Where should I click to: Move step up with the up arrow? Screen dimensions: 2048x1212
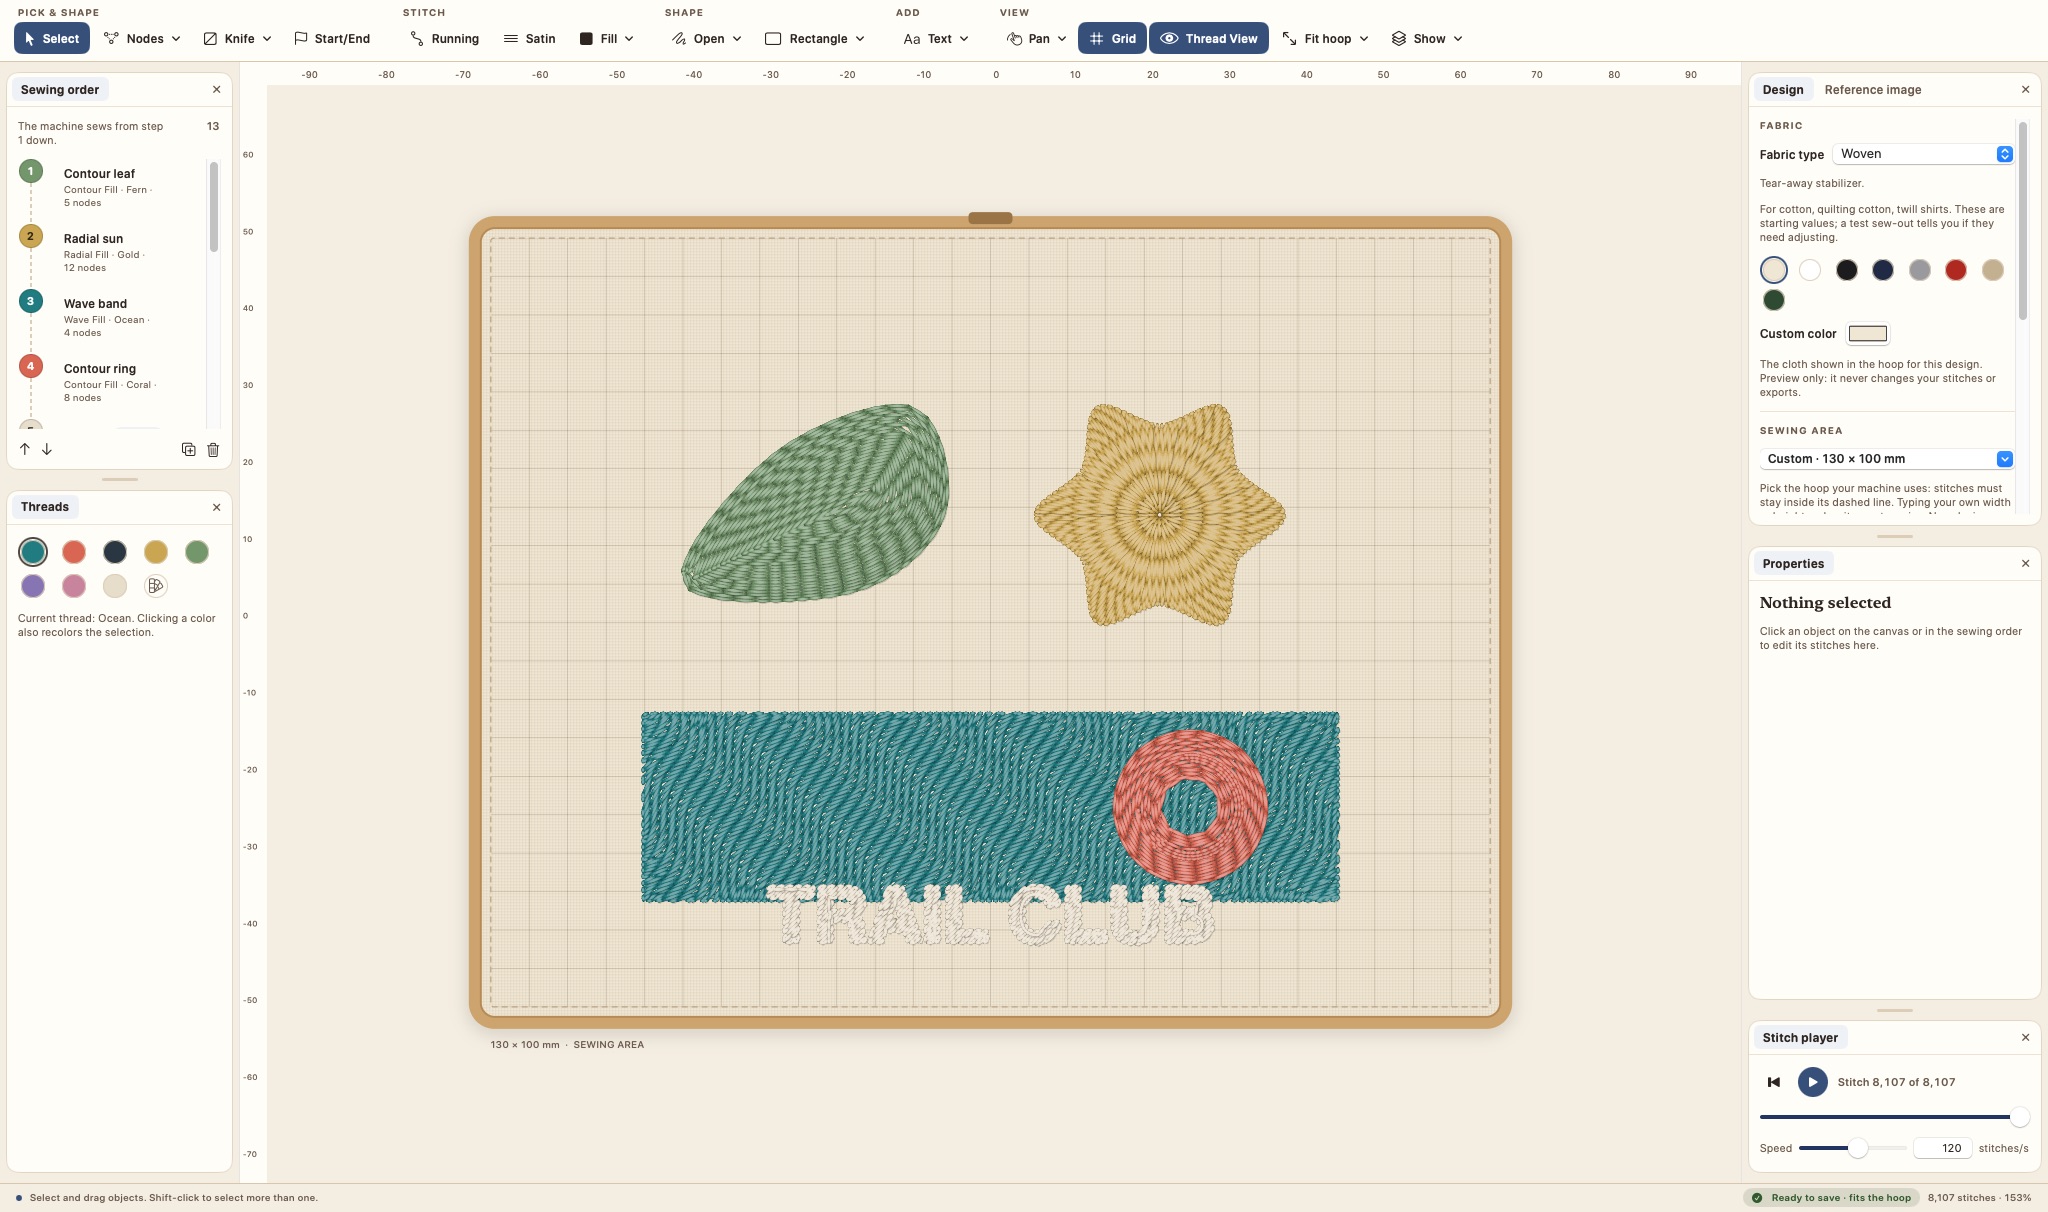pyautogui.click(x=25, y=449)
